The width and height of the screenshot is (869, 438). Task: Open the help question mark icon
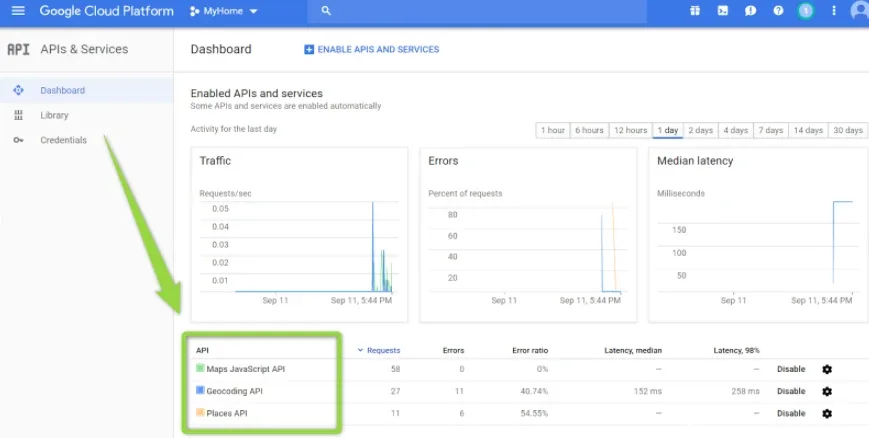[778, 11]
